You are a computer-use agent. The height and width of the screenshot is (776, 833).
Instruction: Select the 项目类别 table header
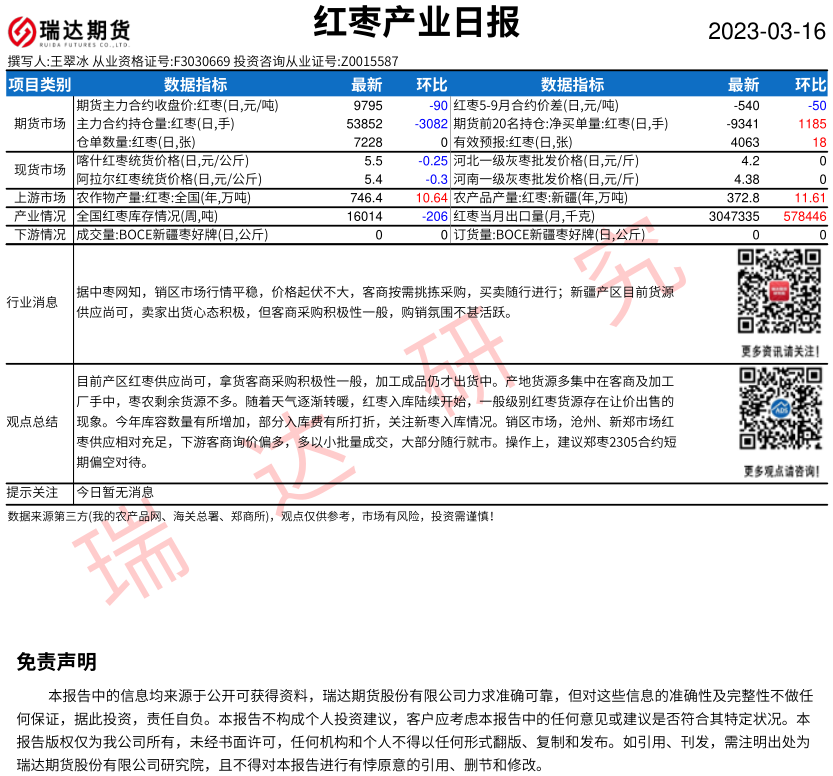(x=40, y=85)
